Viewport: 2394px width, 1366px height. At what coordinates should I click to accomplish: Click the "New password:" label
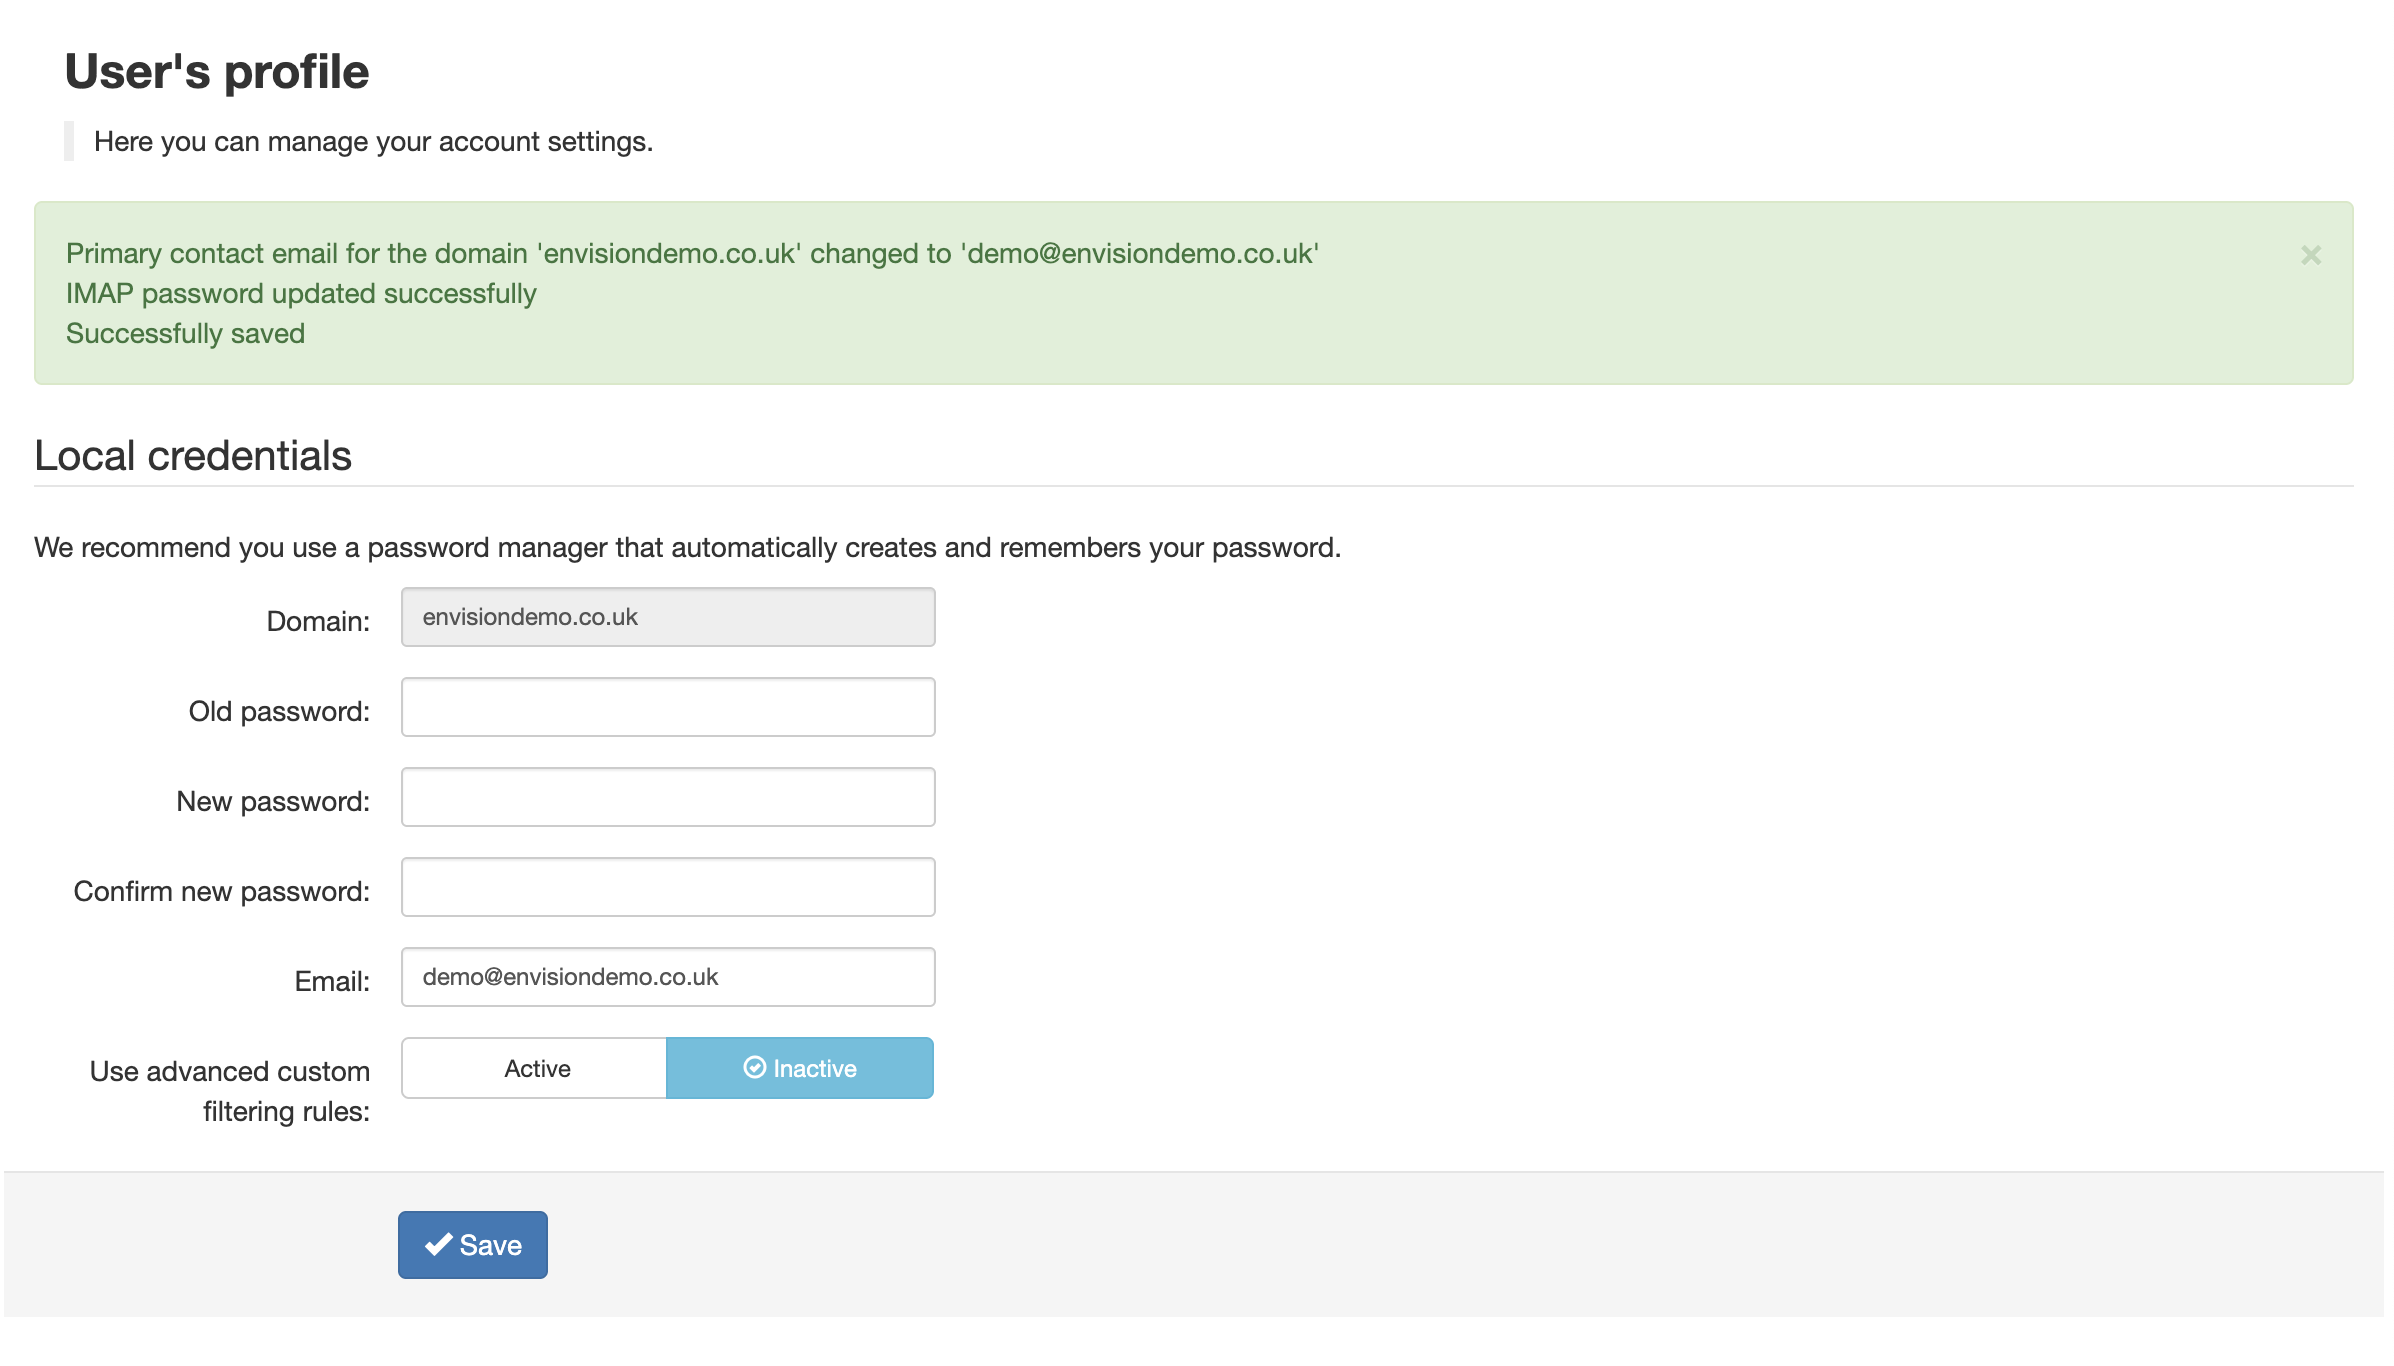pyautogui.click(x=273, y=801)
